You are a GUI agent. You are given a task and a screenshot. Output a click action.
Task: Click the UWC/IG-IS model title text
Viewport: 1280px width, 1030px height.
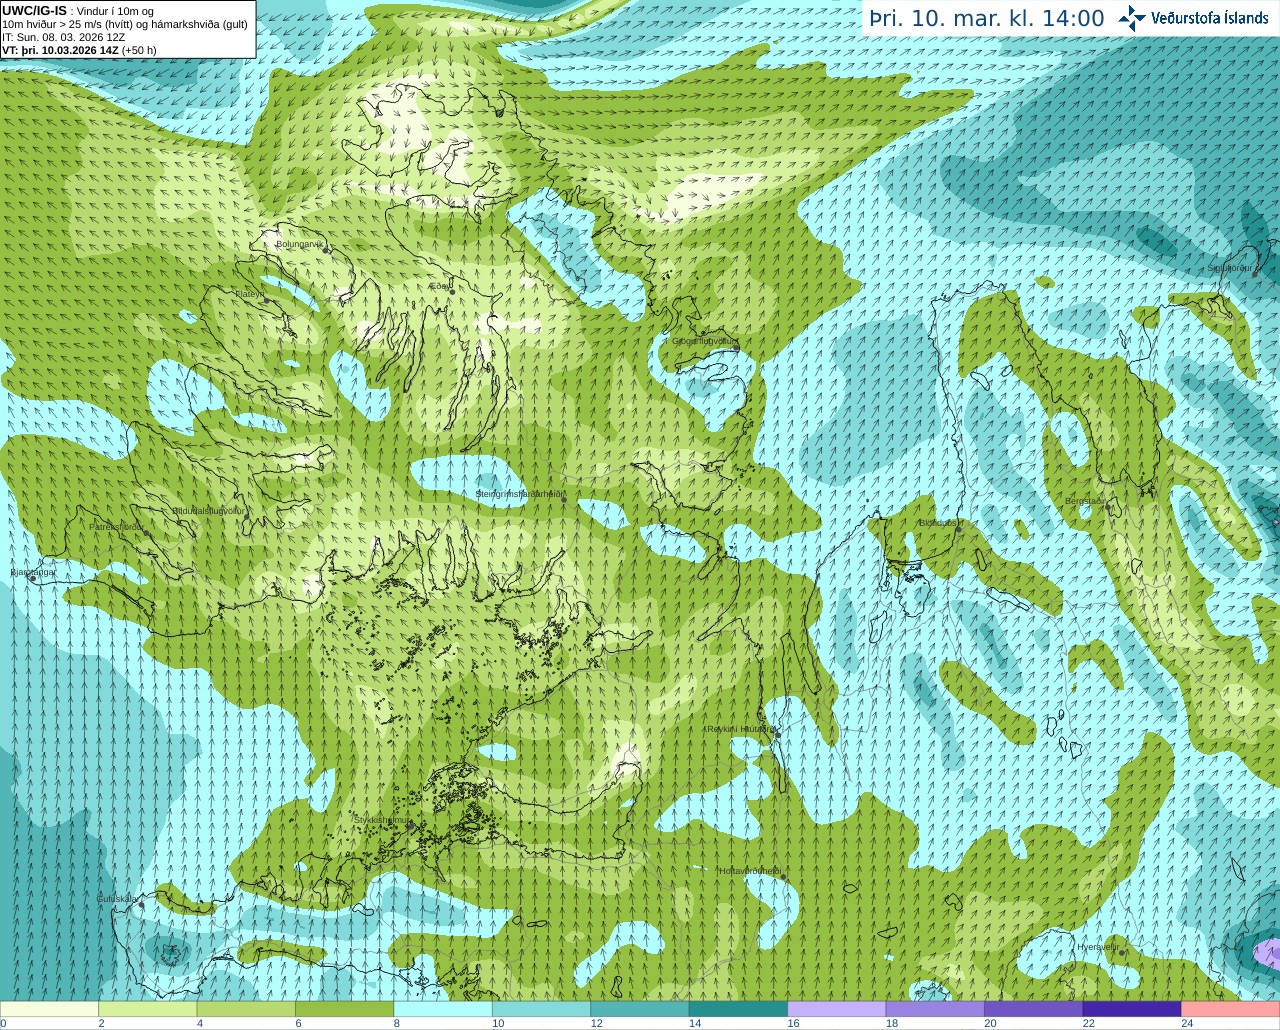(x=34, y=10)
